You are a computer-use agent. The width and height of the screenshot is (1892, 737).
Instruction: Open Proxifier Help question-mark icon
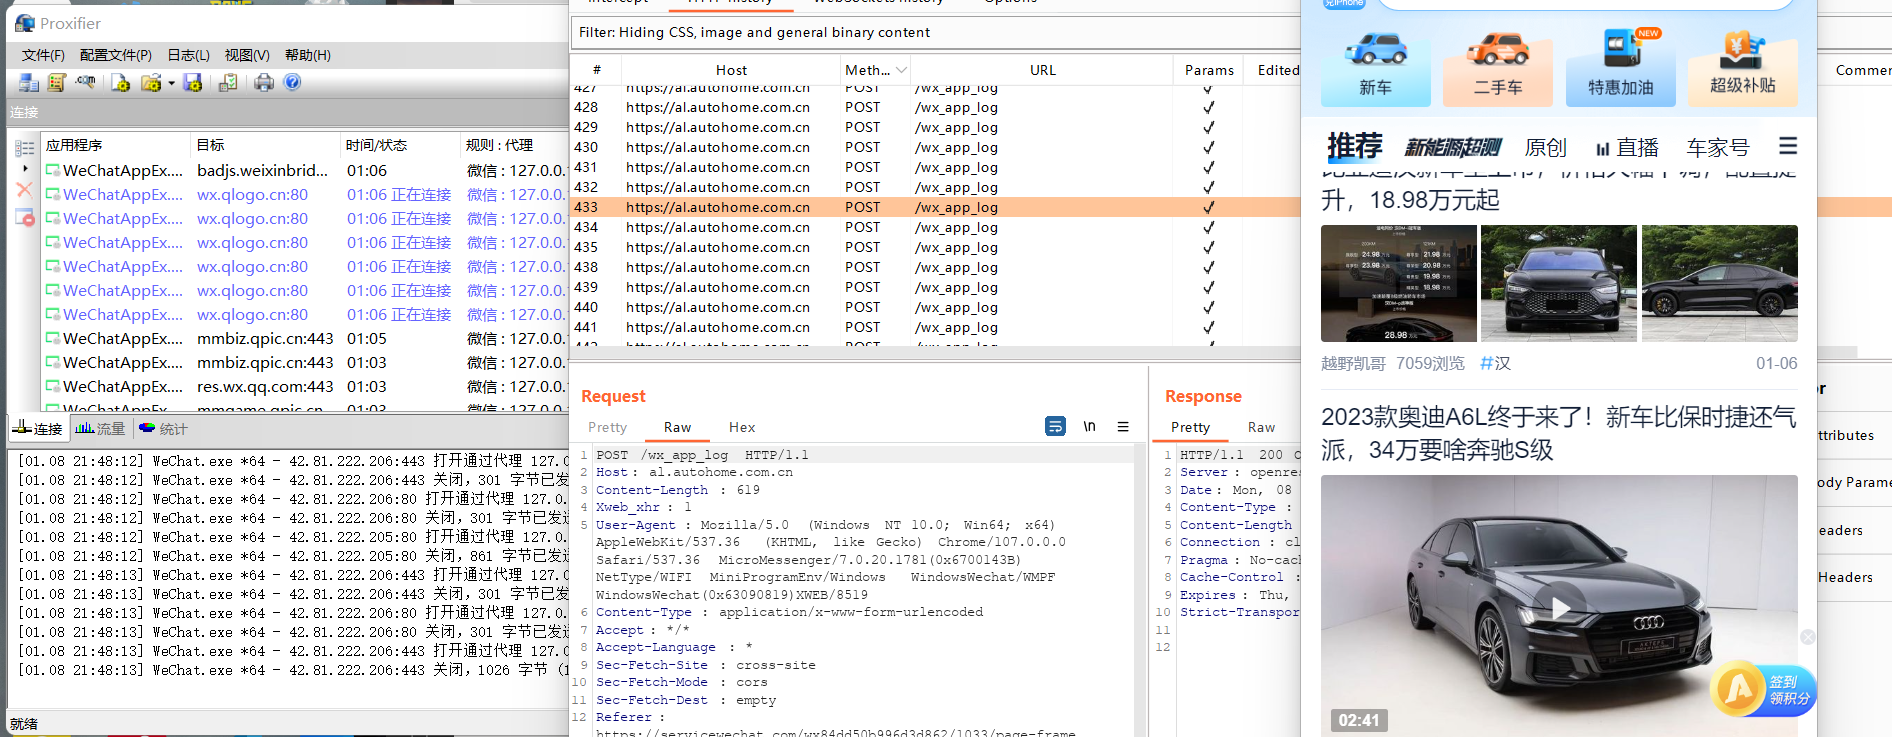coord(292,82)
